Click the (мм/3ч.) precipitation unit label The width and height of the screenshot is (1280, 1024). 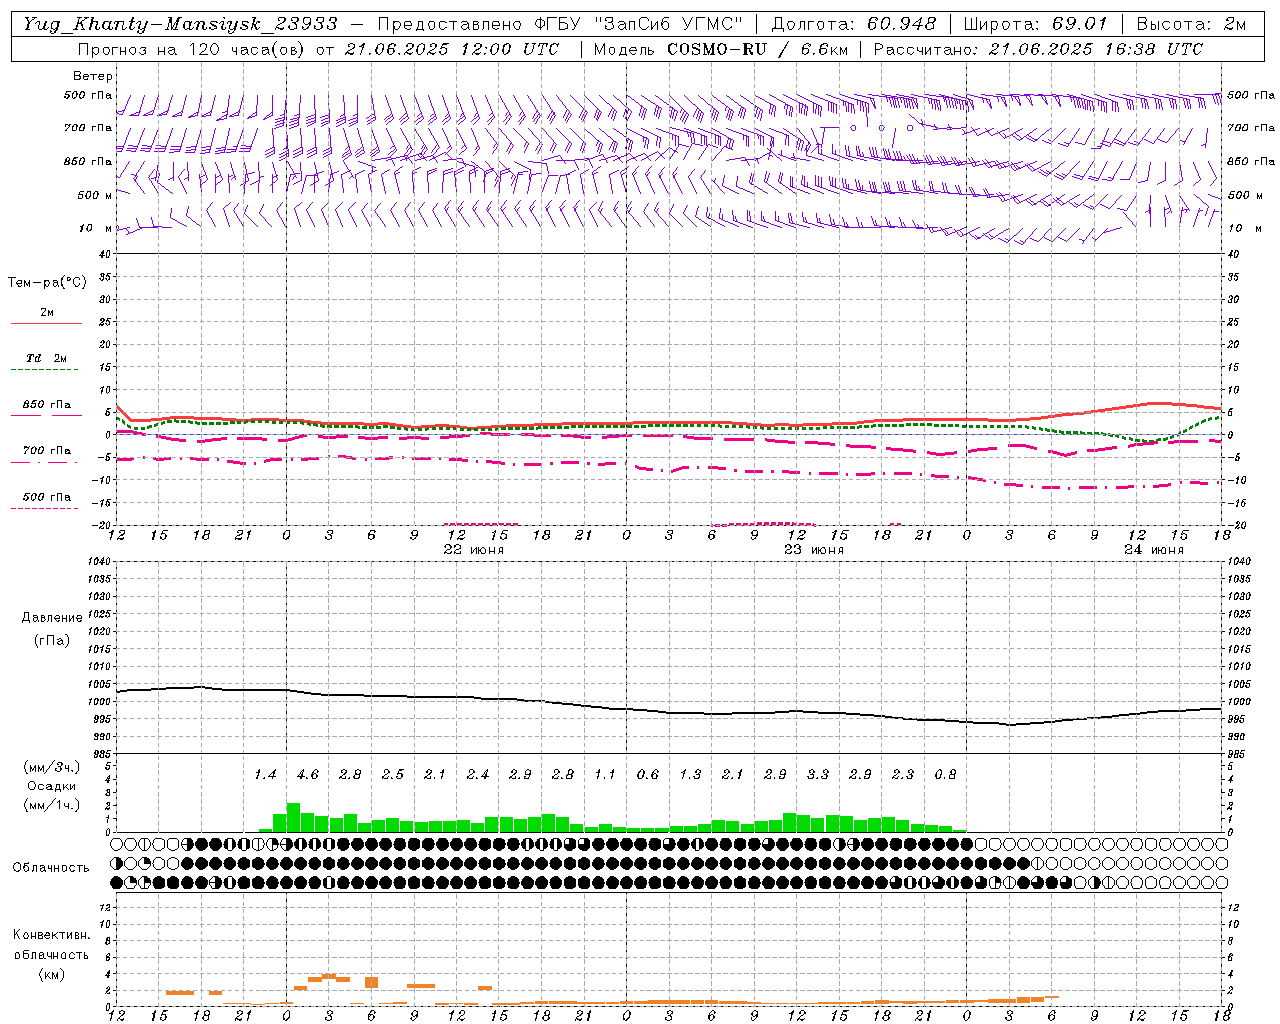tap(52, 767)
